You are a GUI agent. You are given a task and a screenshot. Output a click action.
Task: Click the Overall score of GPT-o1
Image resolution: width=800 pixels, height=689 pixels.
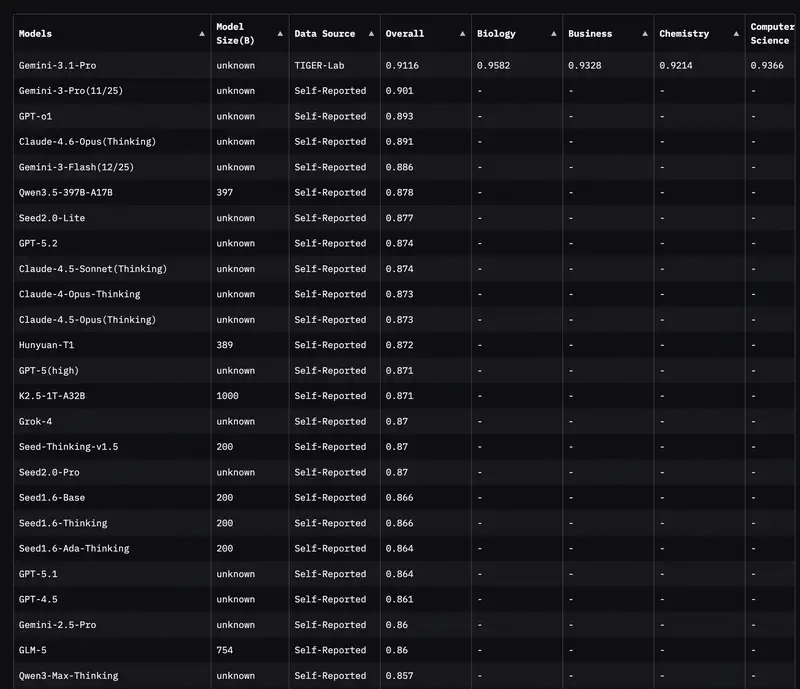click(x=398, y=116)
